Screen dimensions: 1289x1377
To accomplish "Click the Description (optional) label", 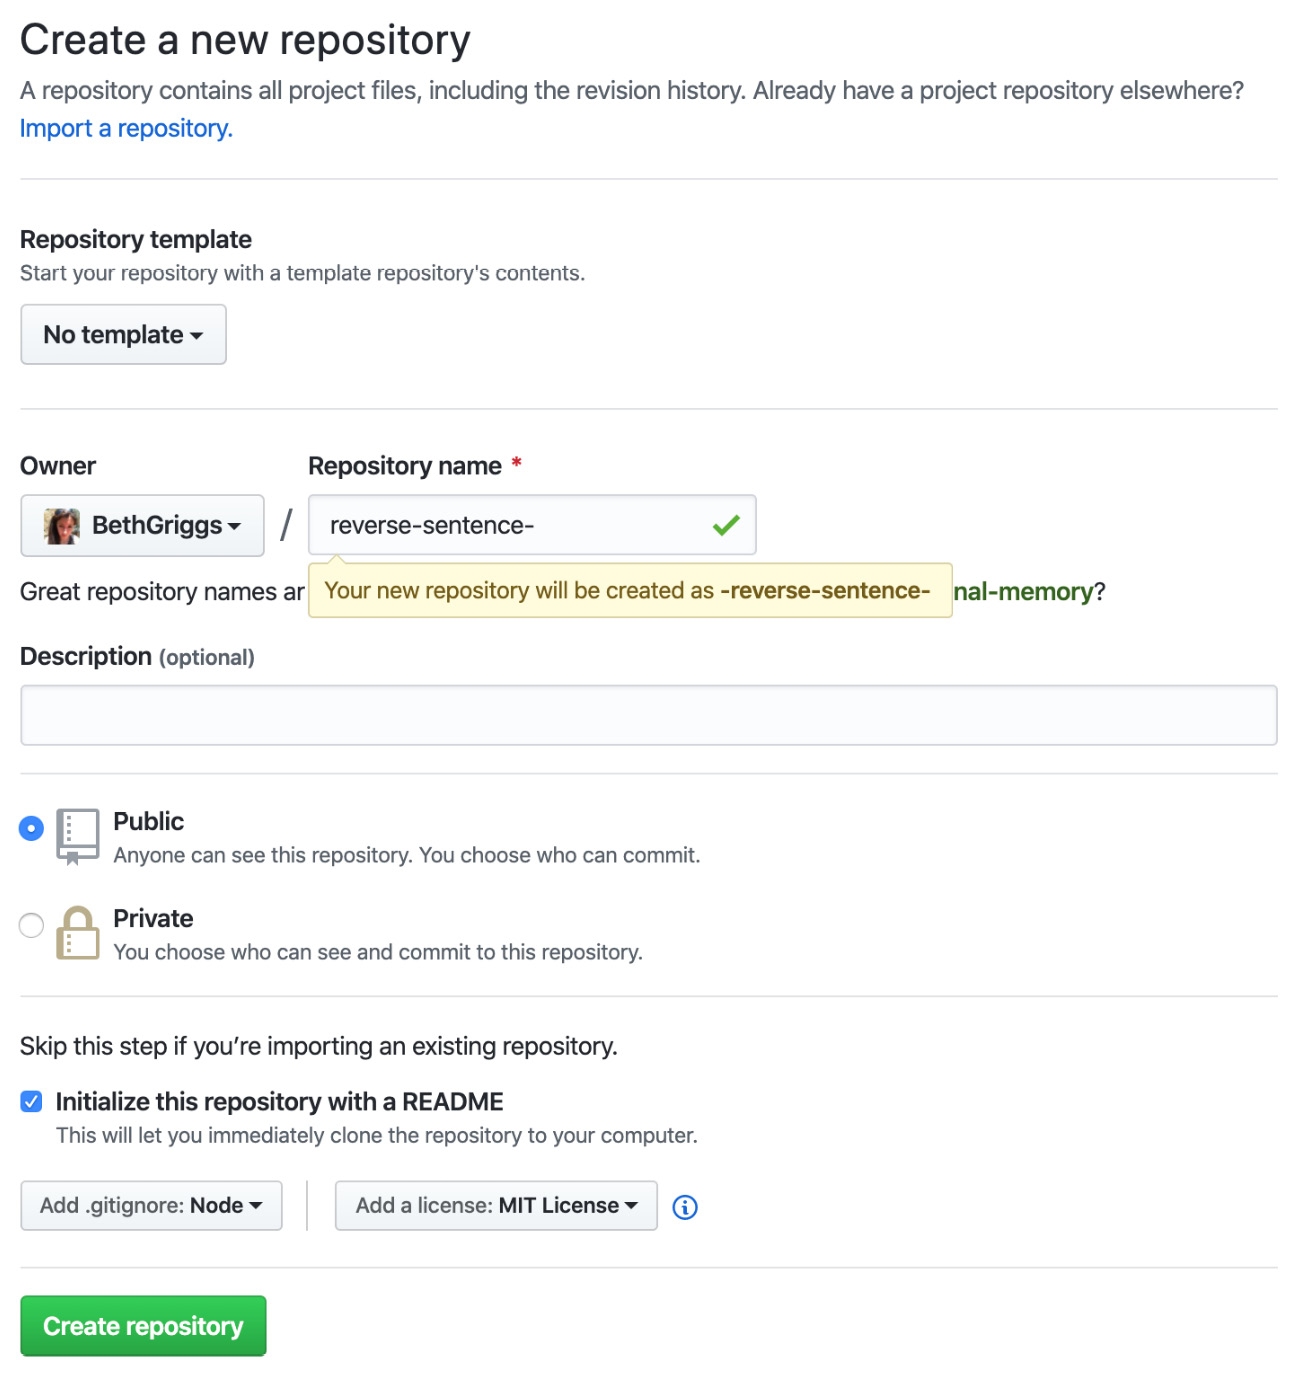I will (x=137, y=656).
